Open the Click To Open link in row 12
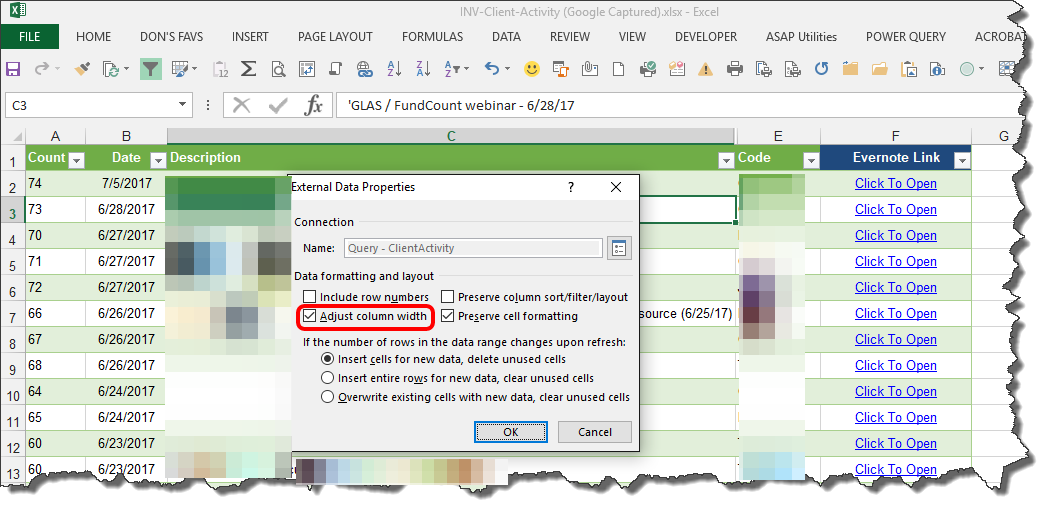The image size is (1050, 513). pos(895,443)
